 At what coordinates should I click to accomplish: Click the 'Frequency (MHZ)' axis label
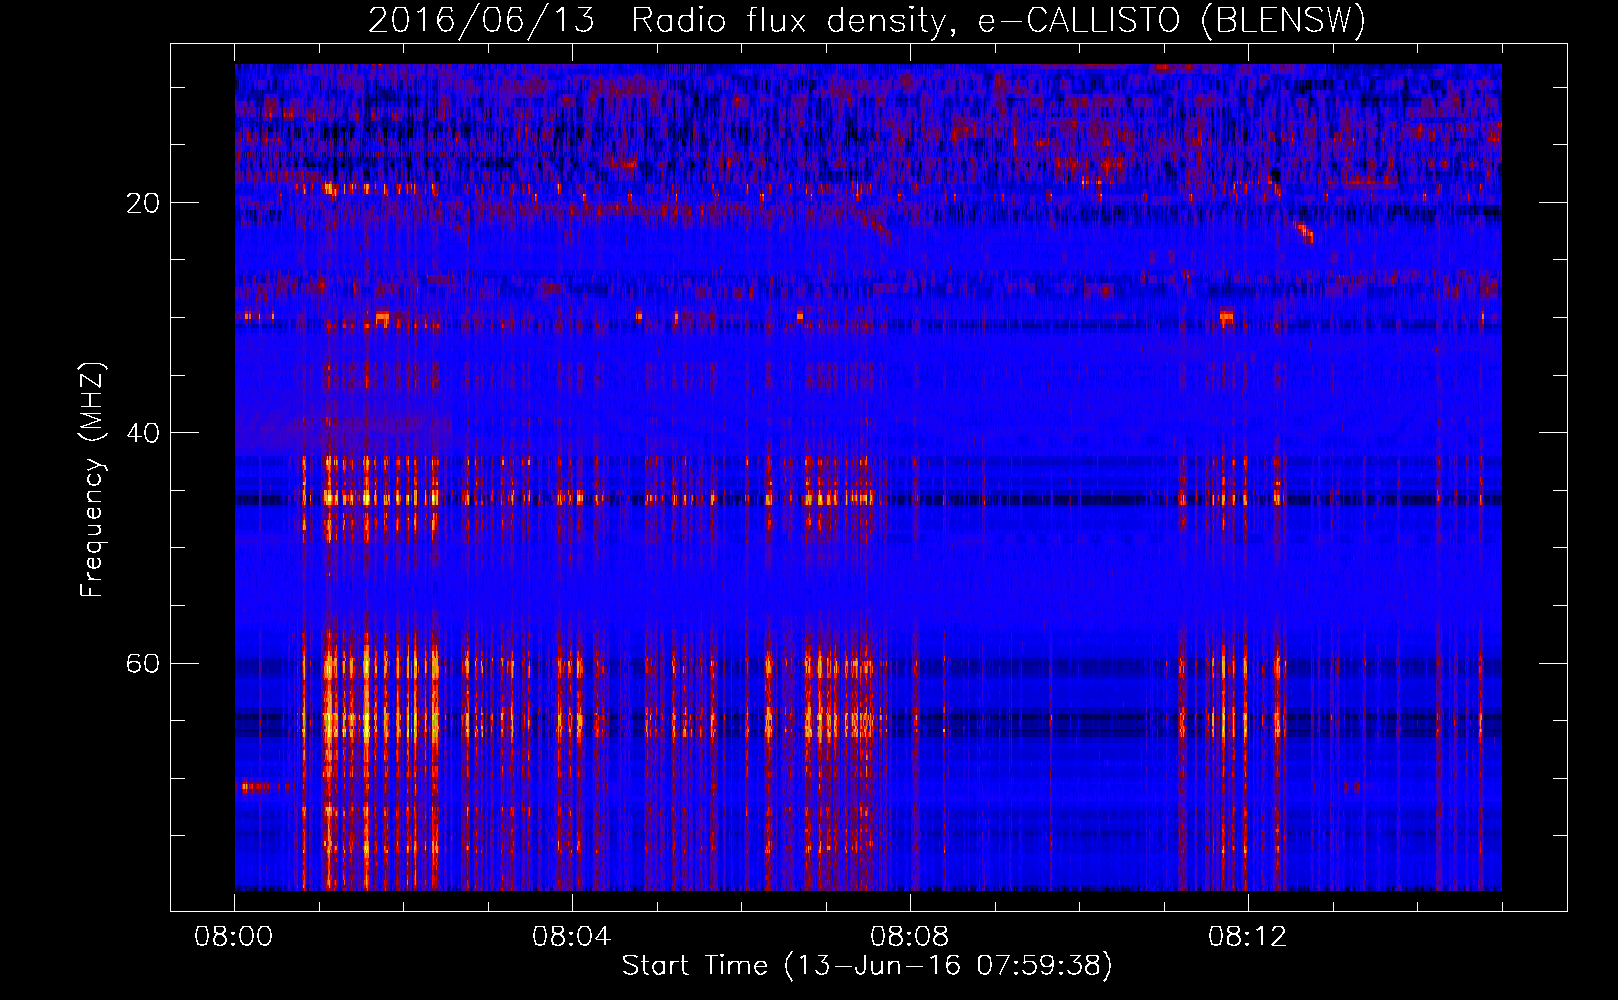click(x=92, y=480)
